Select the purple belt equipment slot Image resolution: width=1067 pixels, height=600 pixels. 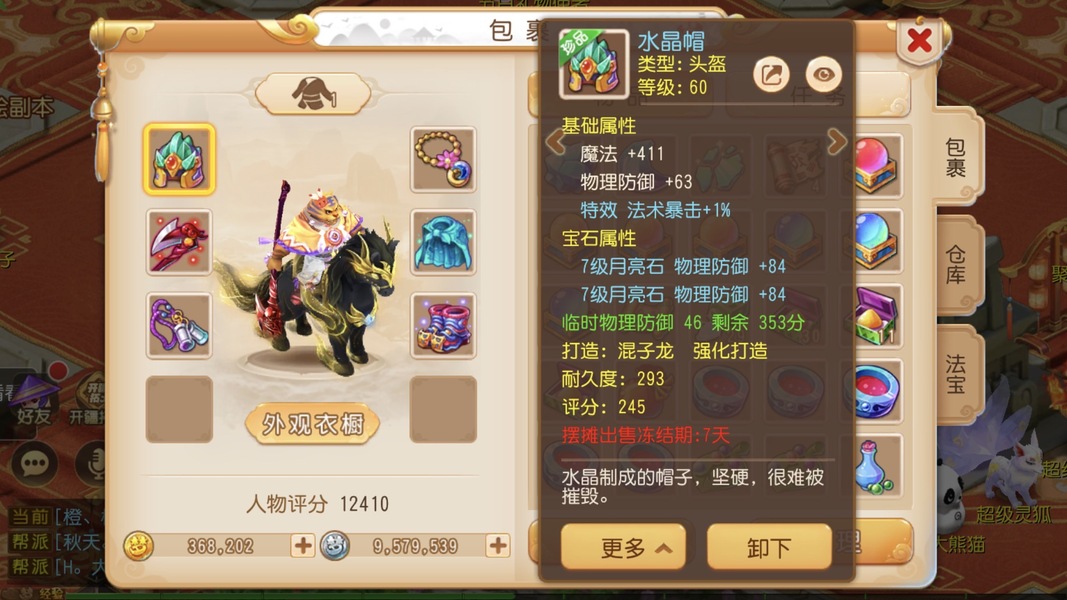[179, 326]
